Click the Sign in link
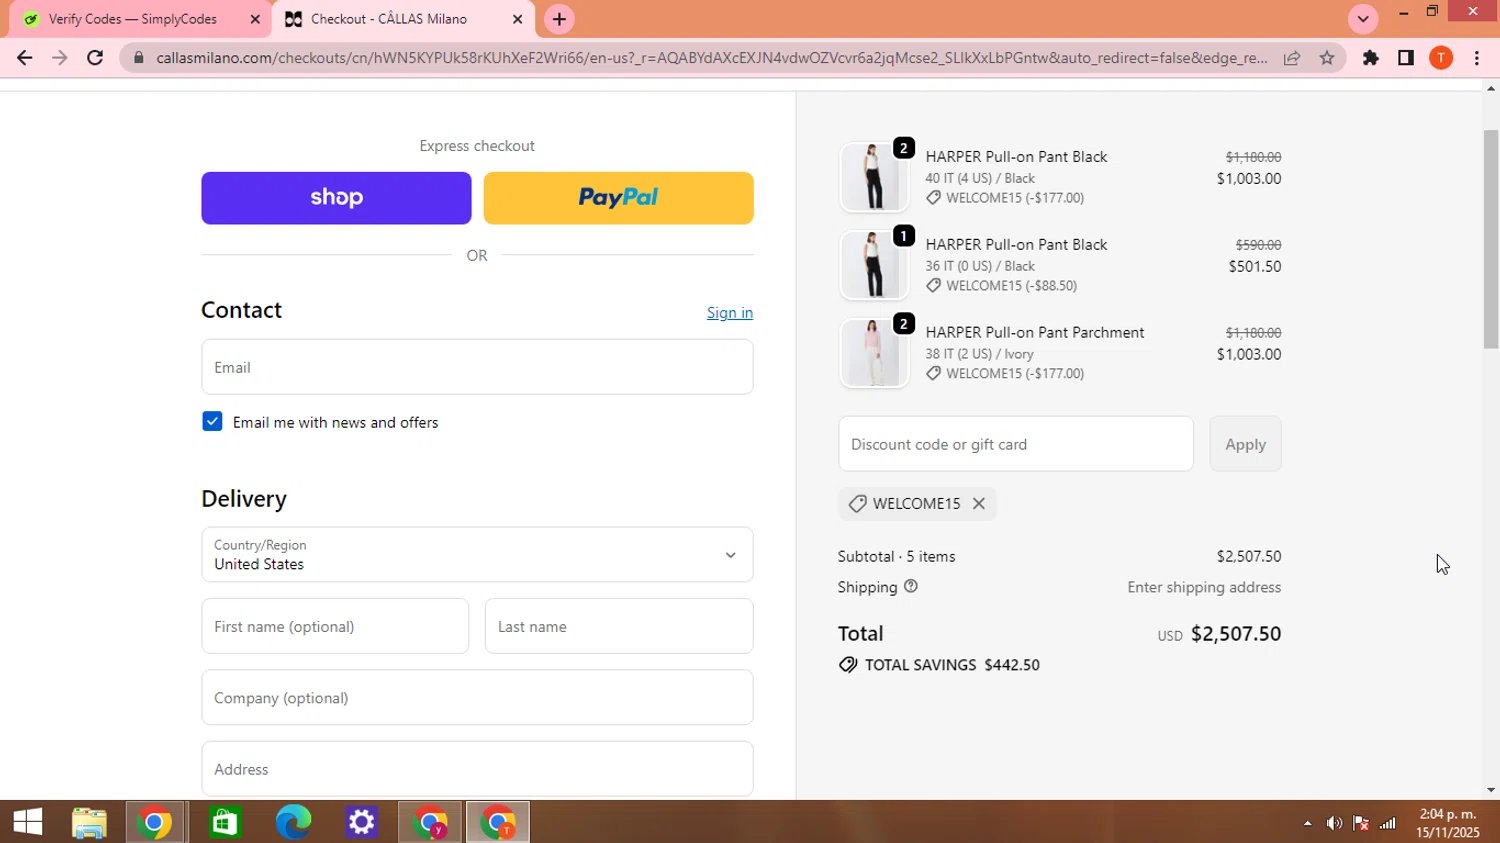The height and width of the screenshot is (843, 1500). click(730, 313)
